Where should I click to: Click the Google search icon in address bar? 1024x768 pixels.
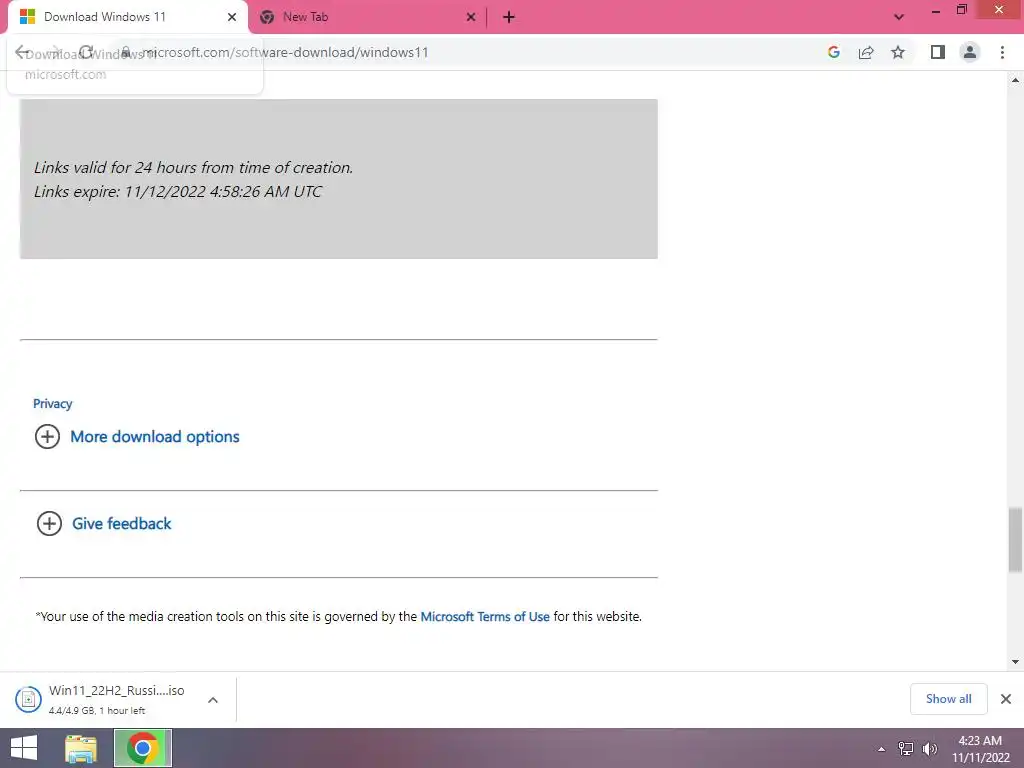(x=833, y=52)
